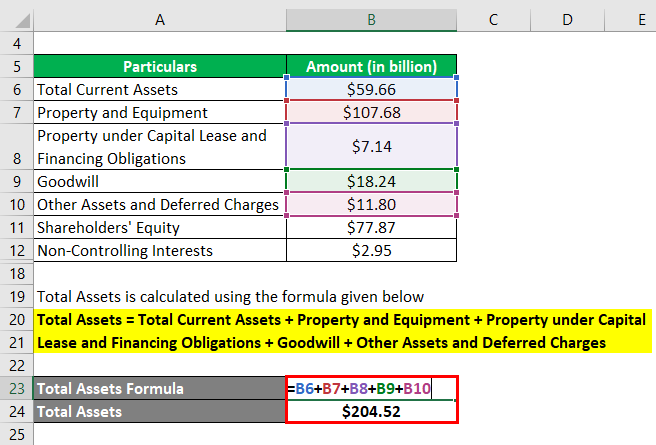Select row 12 header
The width and height of the screenshot is (656, 445).
[x=17, y=251]
